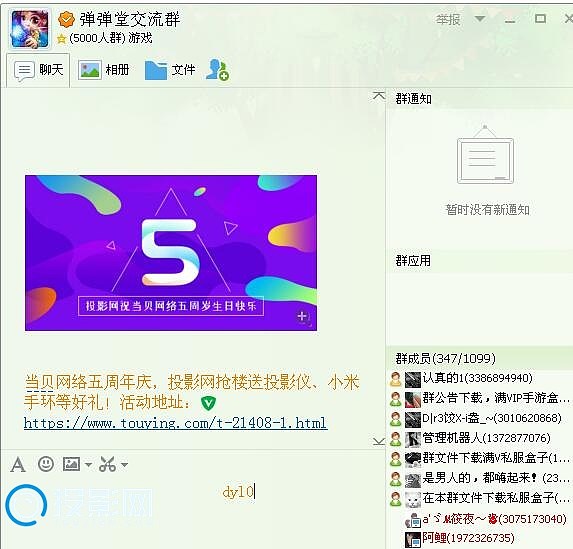The image size is (573, 549).
Task: Select member ending with (3075173040)
Action: 480,519
